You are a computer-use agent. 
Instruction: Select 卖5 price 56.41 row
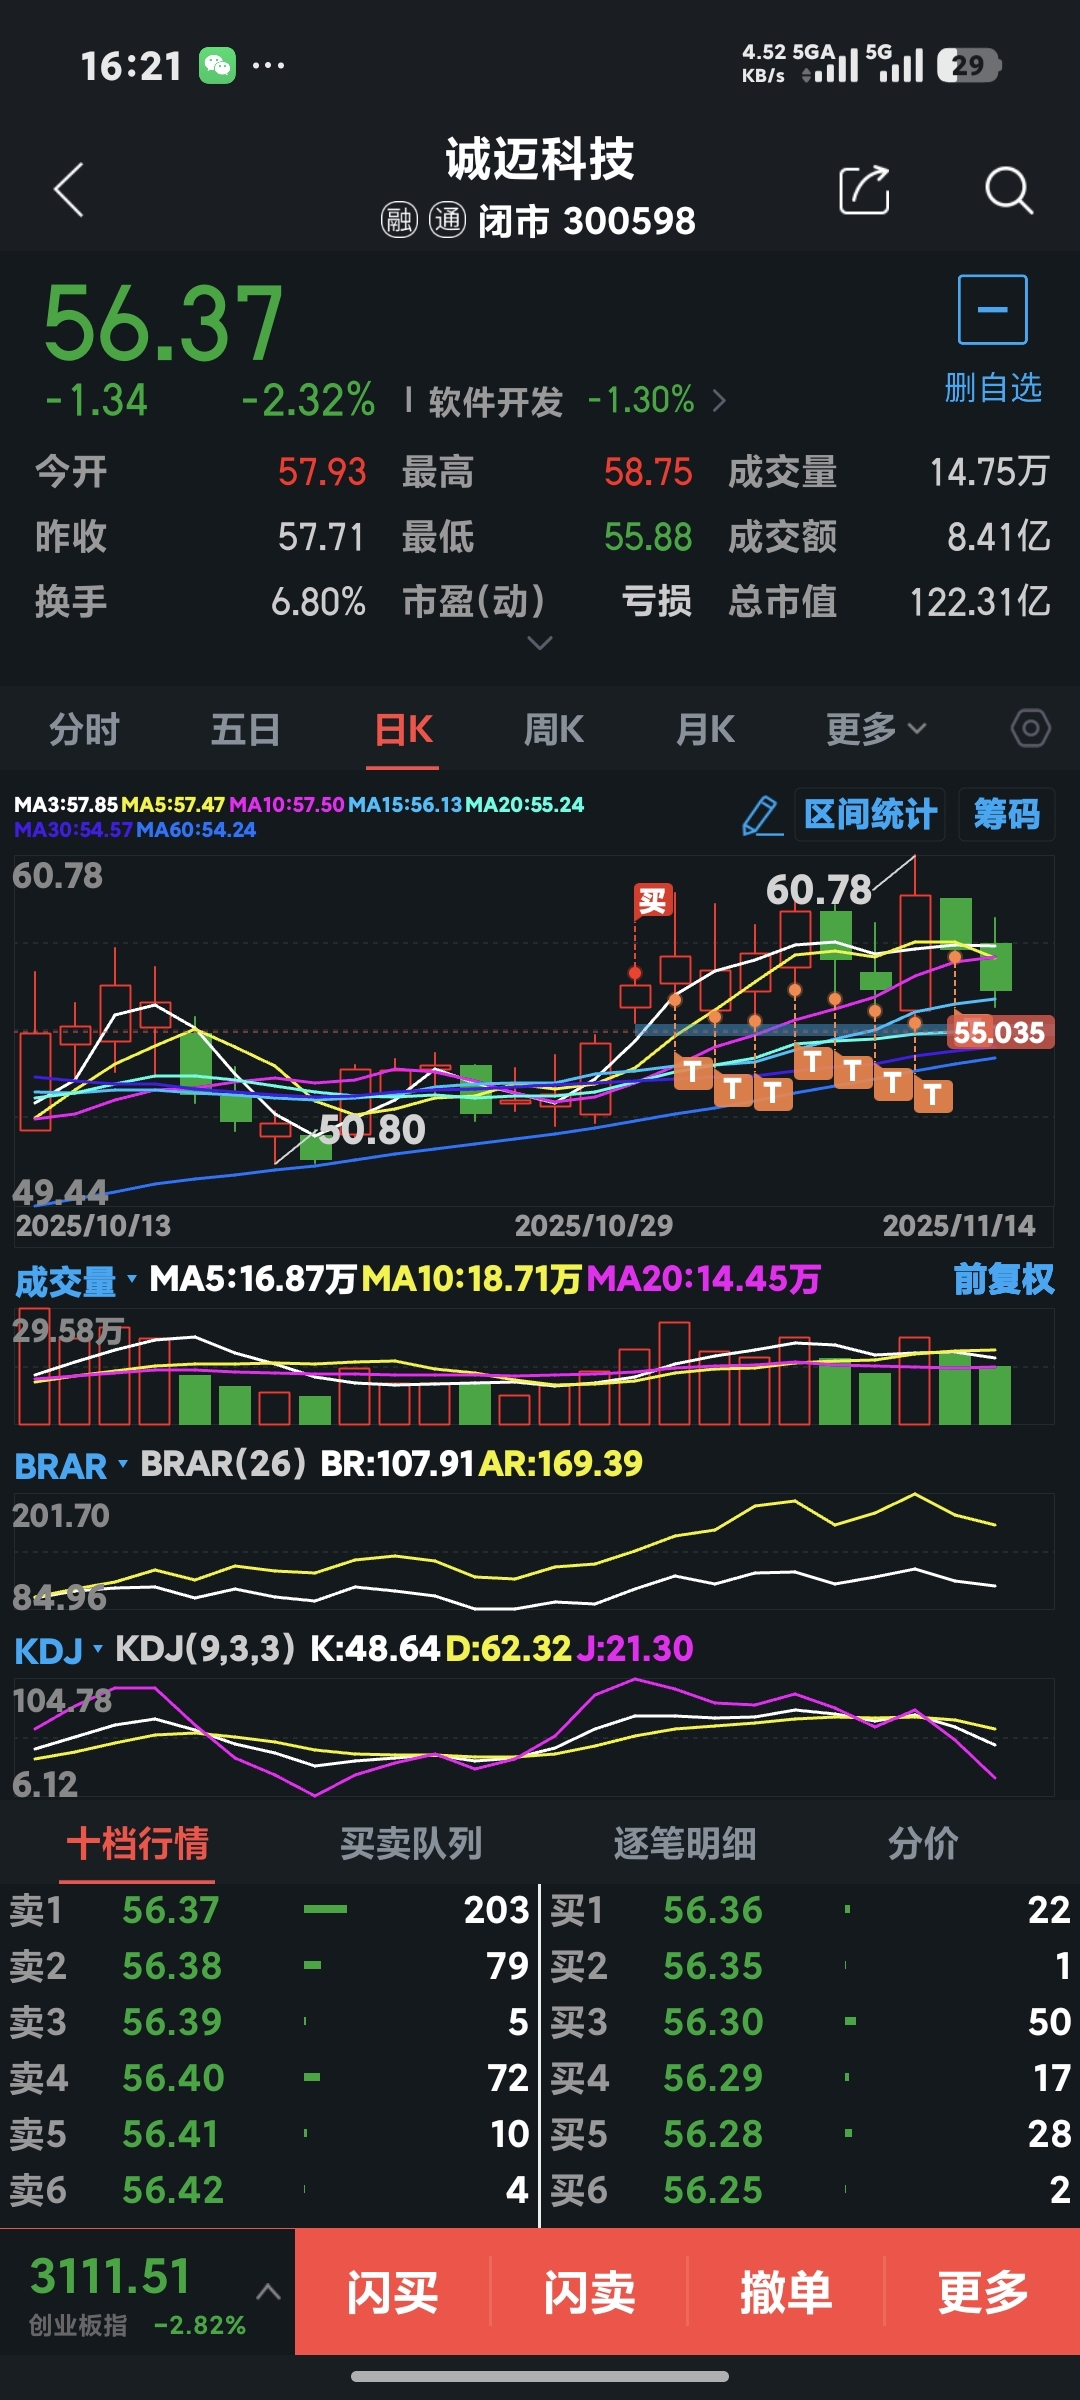[269, 2134]
